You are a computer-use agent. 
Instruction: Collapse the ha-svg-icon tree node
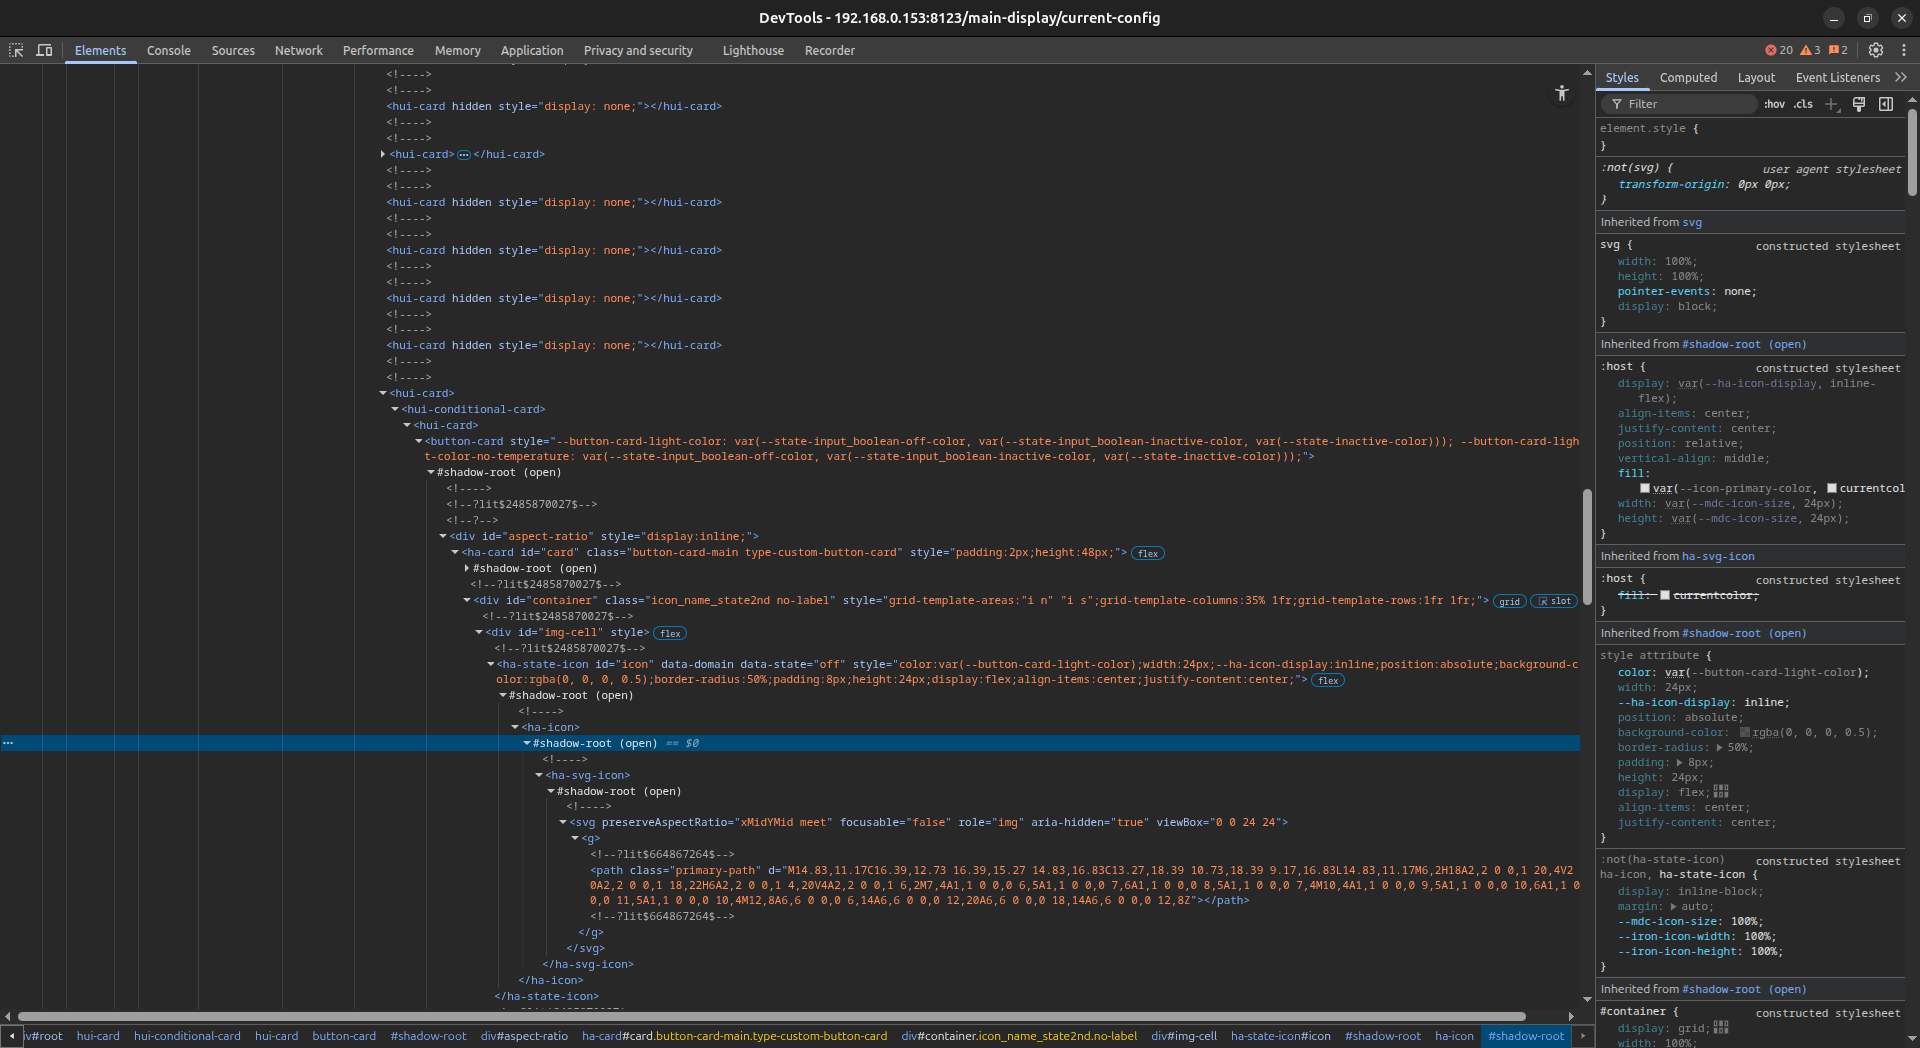(x=539, y=775)
